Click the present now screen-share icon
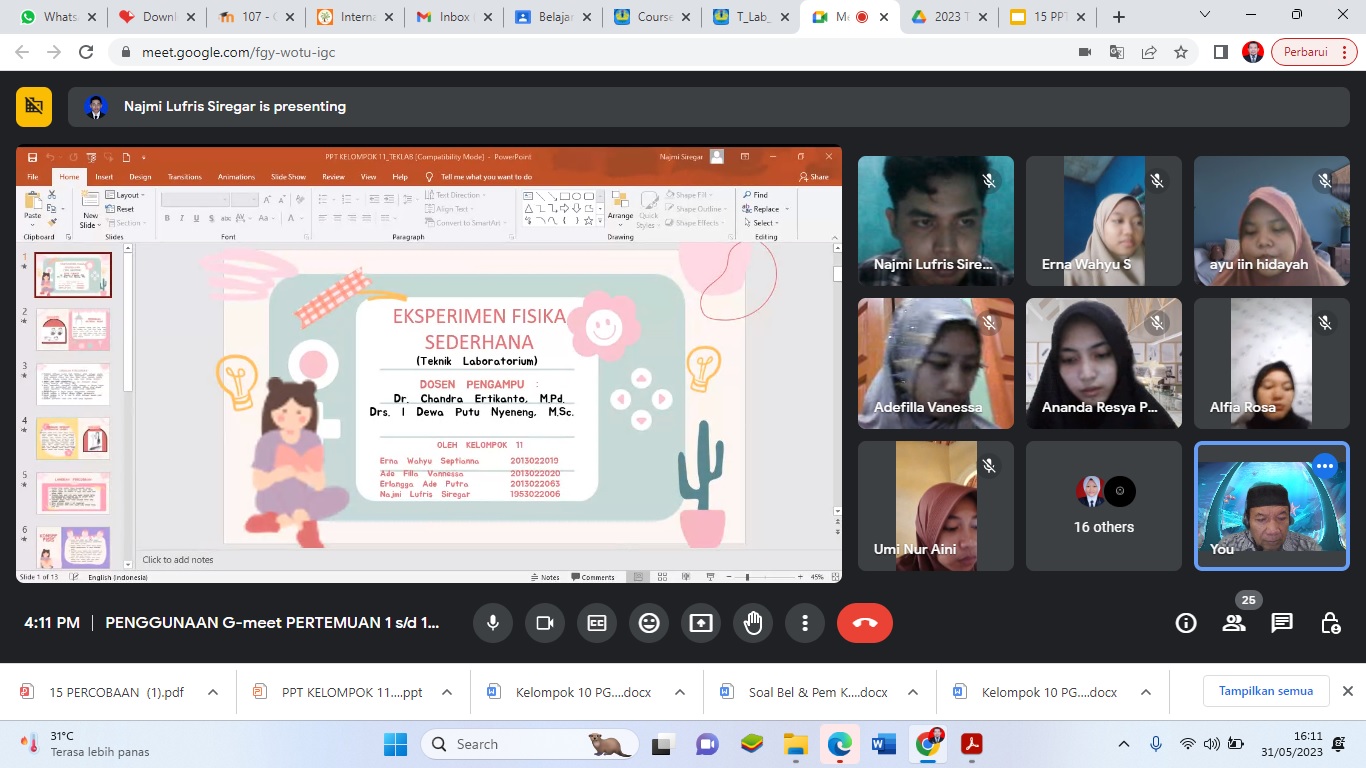1366x768 pixels. [x=701, y=623]
